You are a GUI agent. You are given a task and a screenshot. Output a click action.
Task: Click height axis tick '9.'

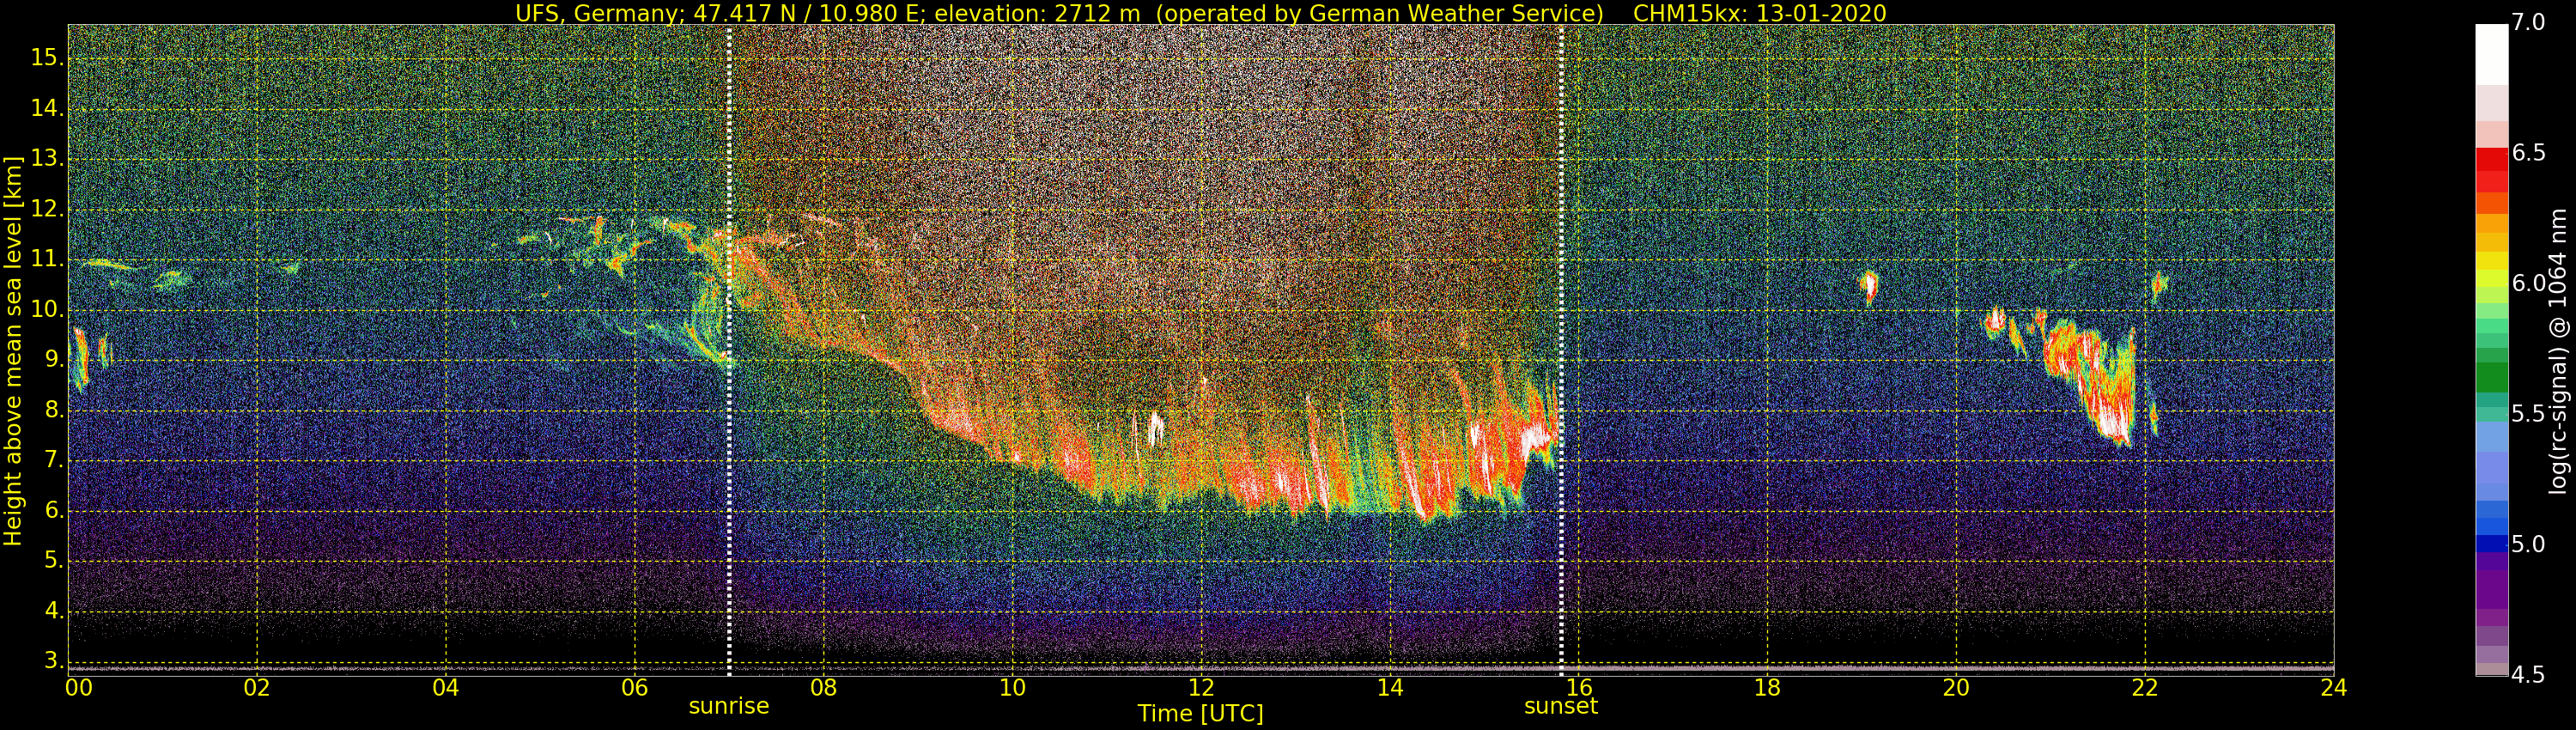click(x=54, y=360)
